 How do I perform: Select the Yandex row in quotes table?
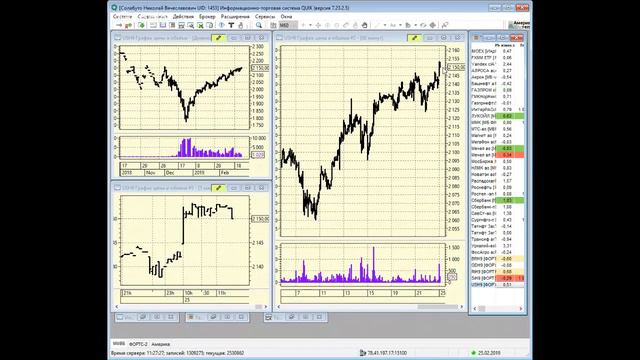[x=498, y=64]
